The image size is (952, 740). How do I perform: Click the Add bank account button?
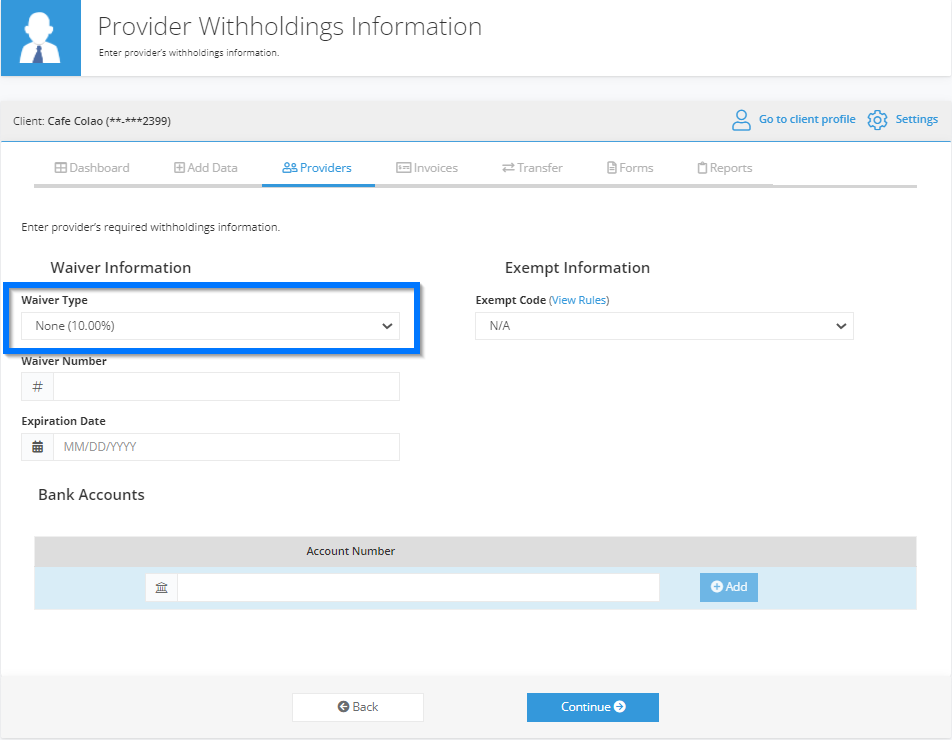(729, 587)
